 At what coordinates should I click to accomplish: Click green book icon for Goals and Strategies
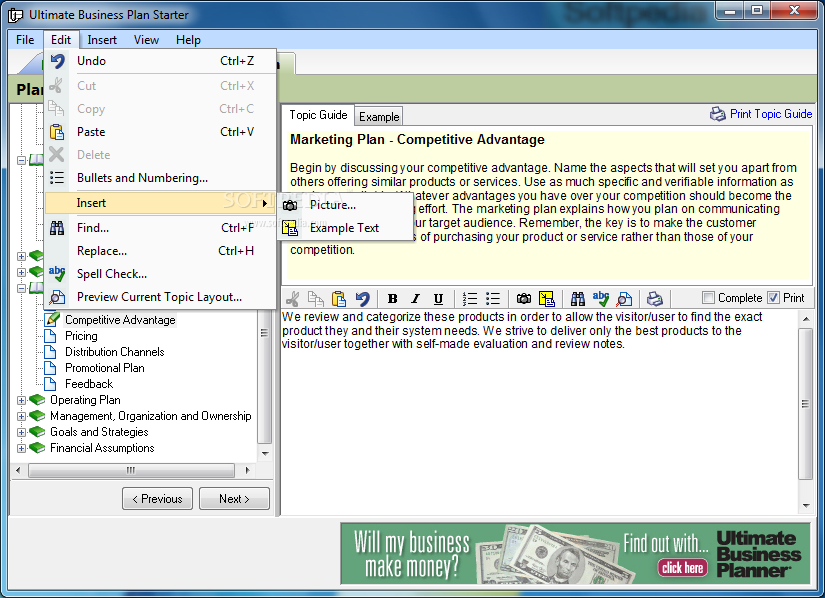37,432
